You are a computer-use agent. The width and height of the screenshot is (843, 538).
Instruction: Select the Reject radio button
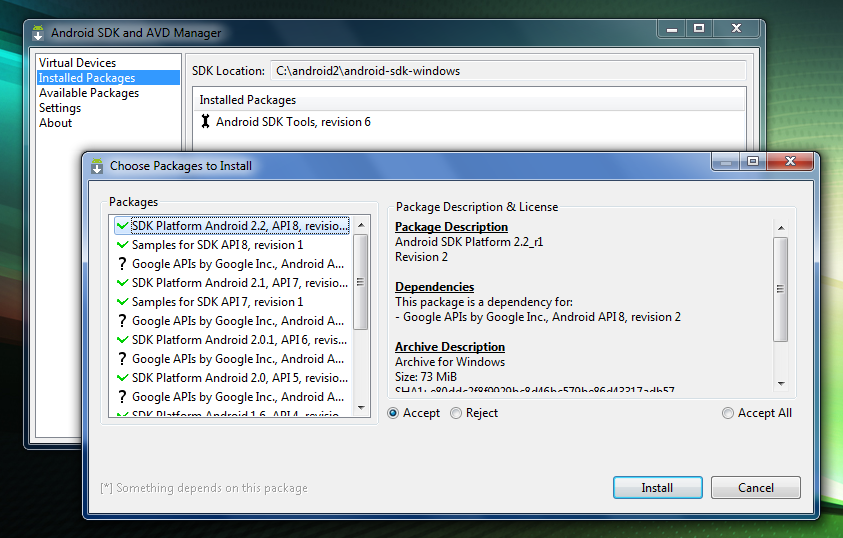coord(456,413)
